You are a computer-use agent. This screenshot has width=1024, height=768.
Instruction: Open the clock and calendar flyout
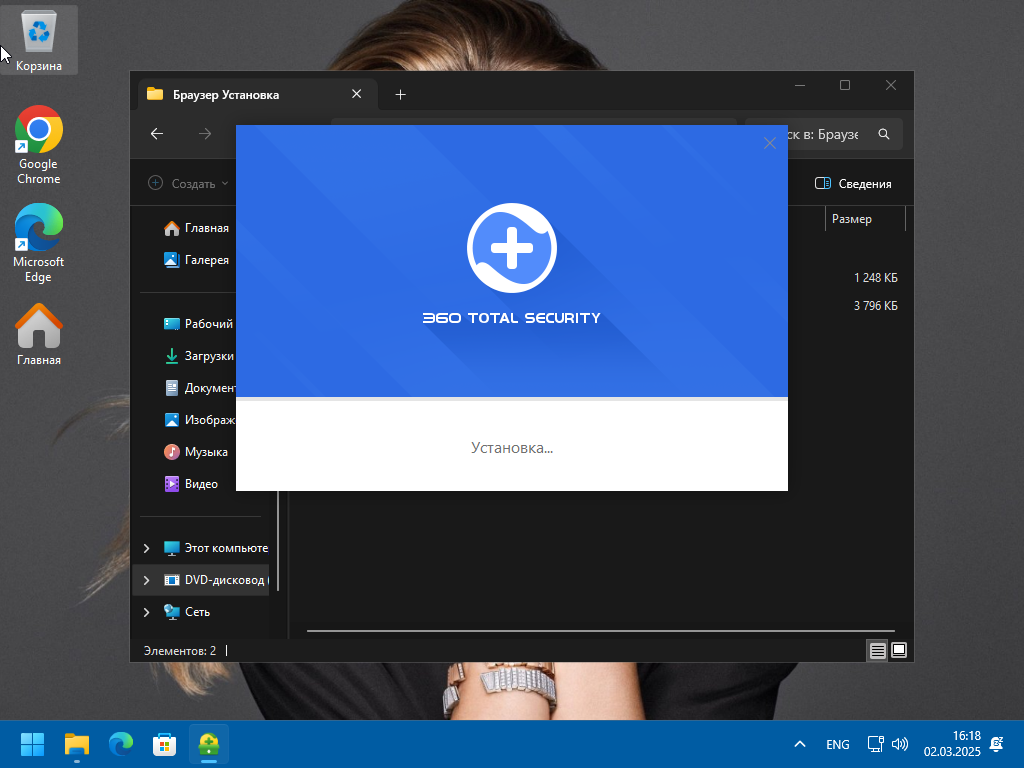[952, 744]
